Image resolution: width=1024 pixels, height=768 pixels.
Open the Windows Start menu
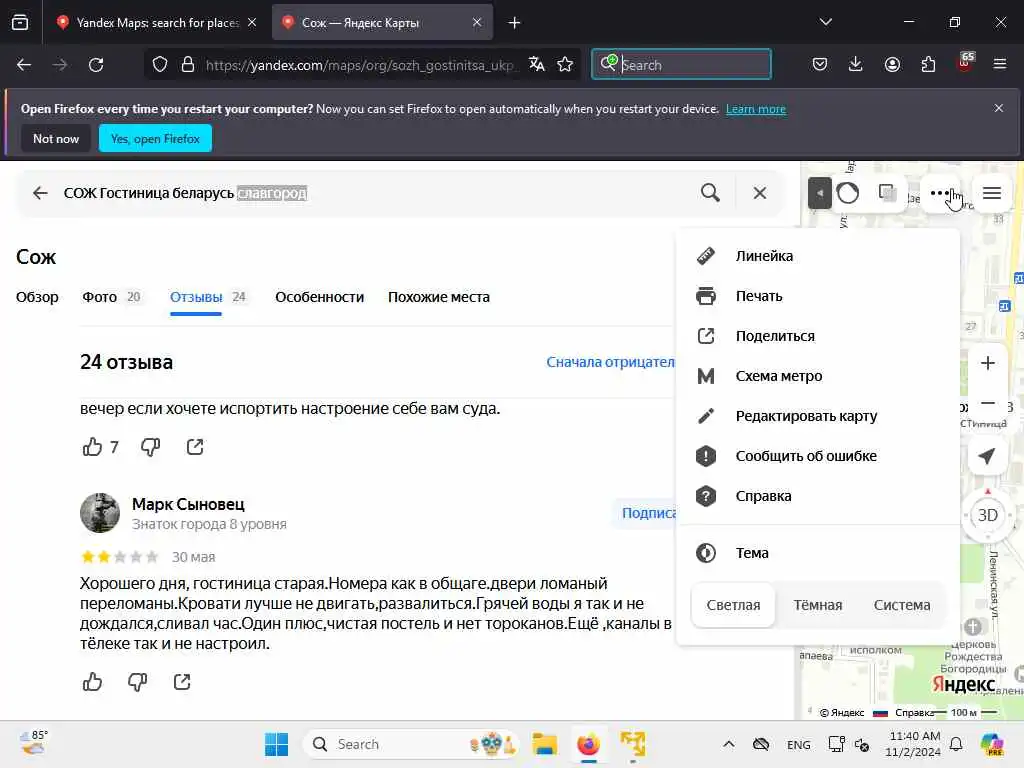pyautogui.click(x=276, y=744)
